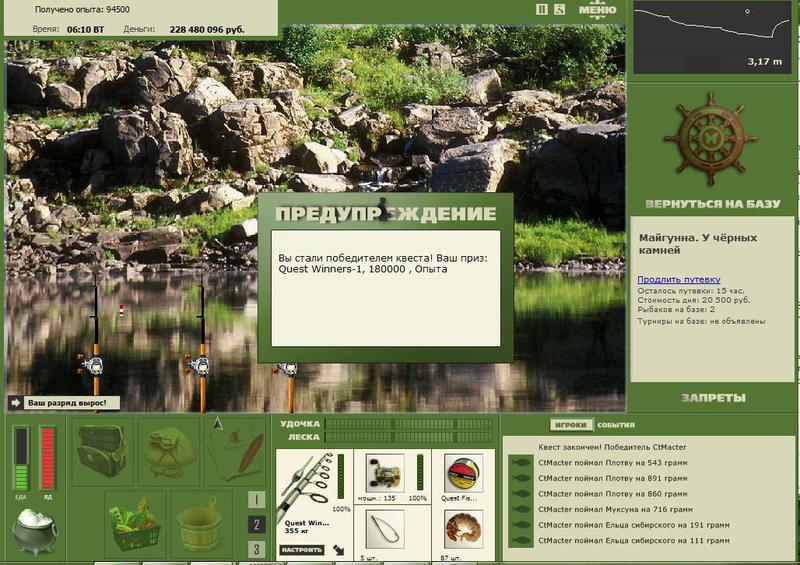Click the УДОЧКА tension bar
This screenshot has width=800, height=565.
point(409,424)
